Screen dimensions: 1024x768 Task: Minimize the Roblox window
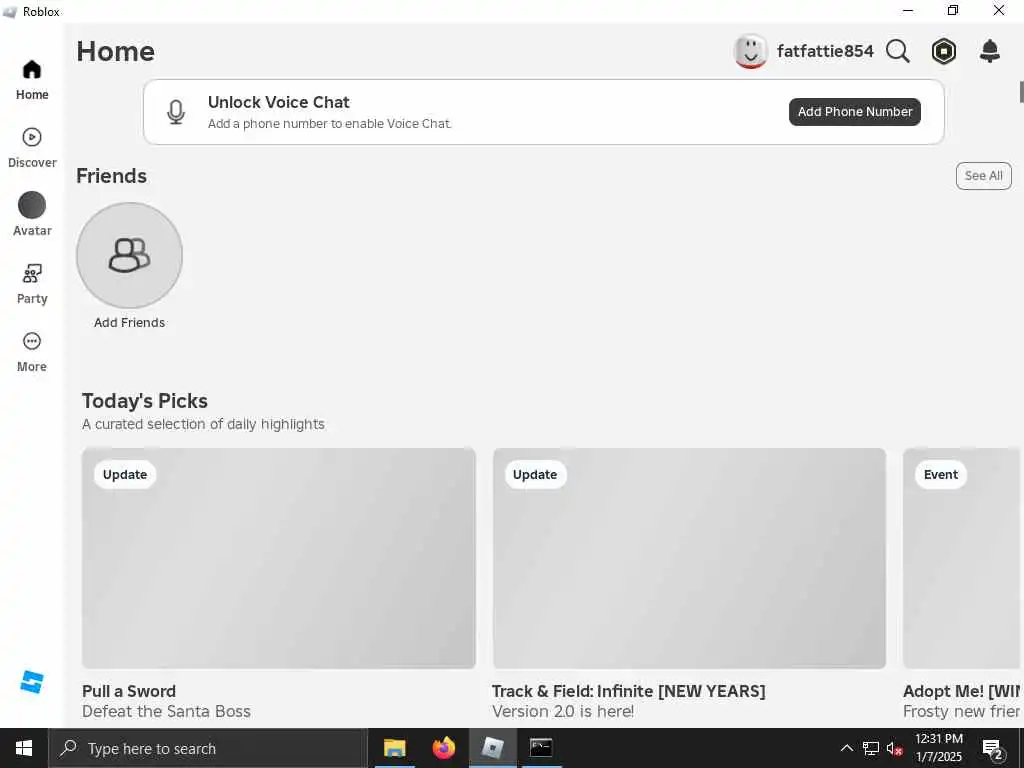coord(908,10)
